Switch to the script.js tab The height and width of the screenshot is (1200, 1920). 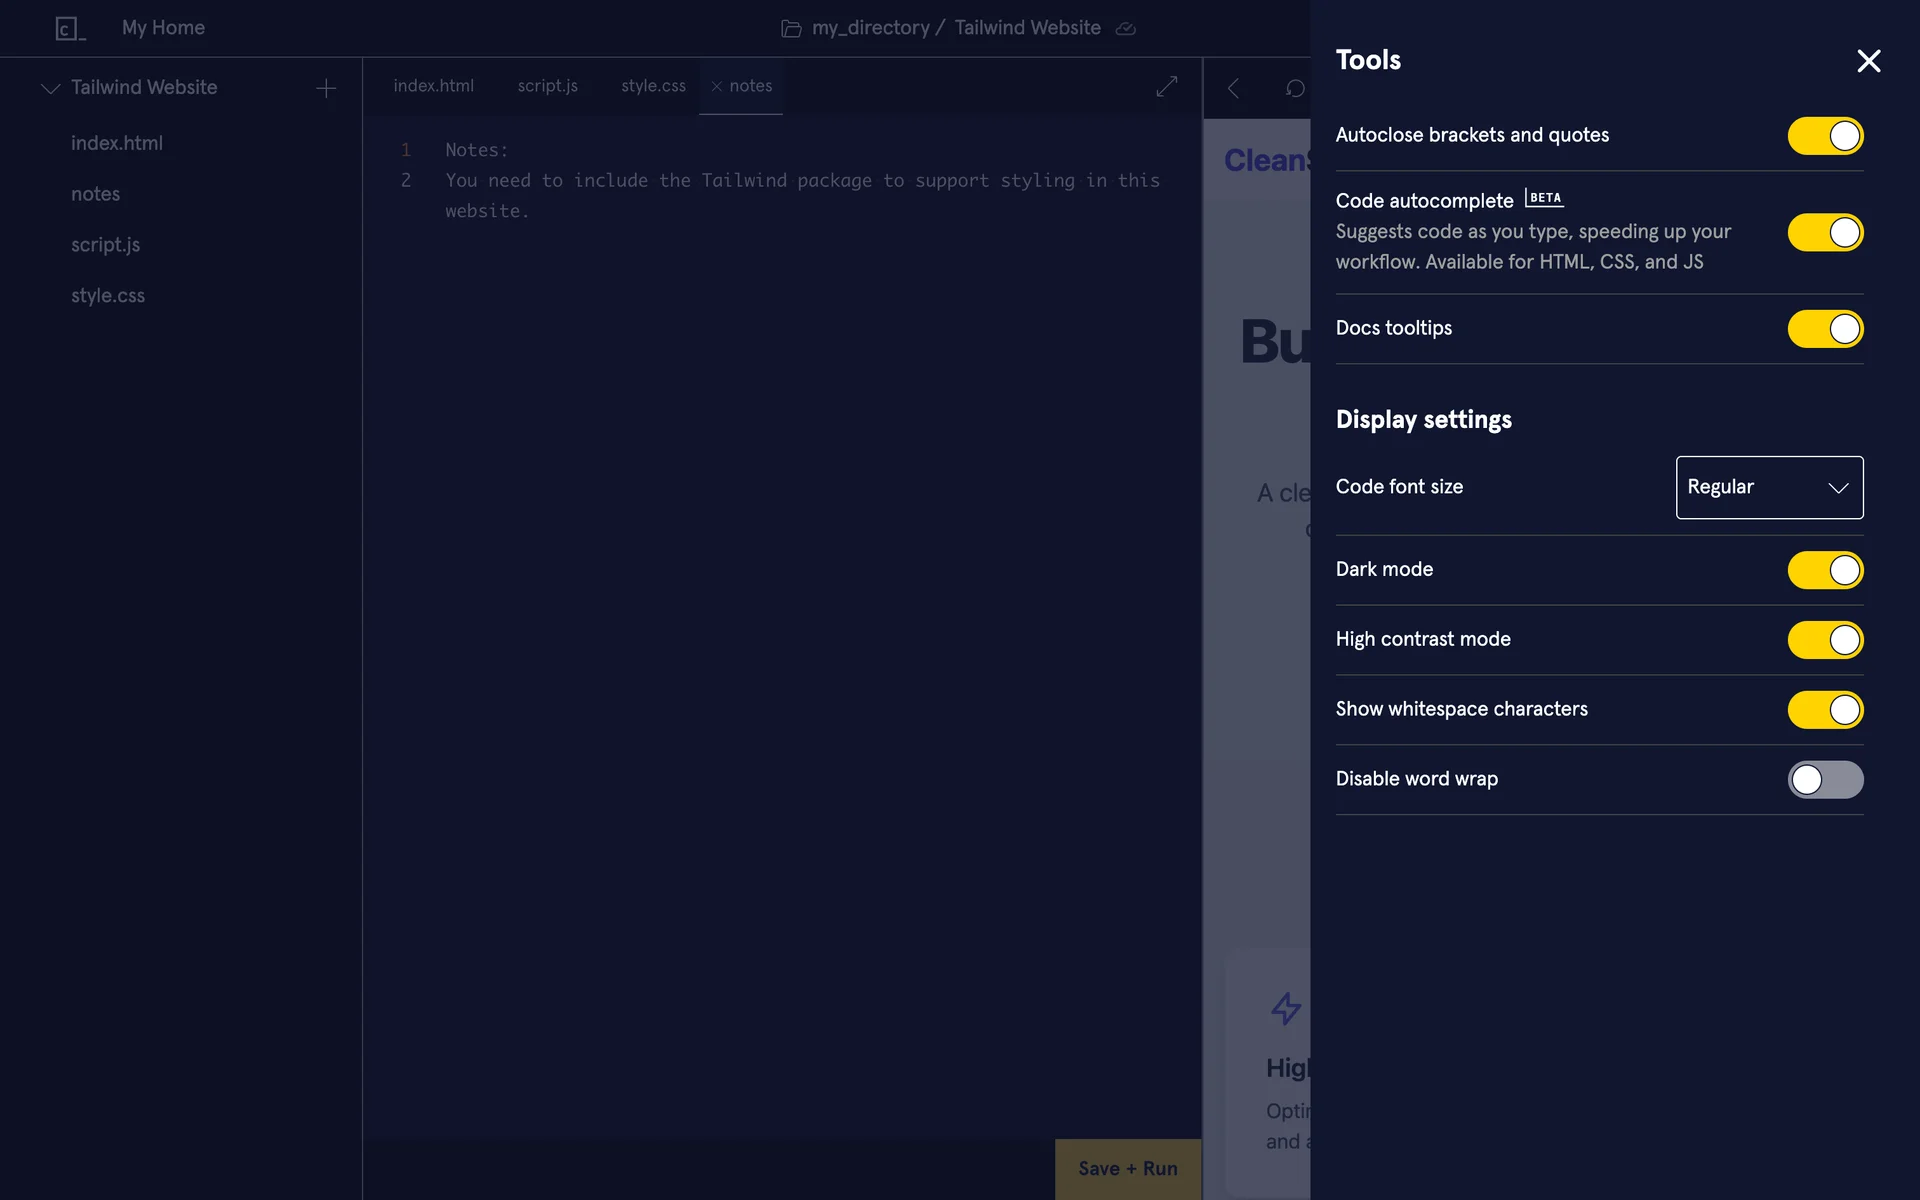(x=547, y=86)
